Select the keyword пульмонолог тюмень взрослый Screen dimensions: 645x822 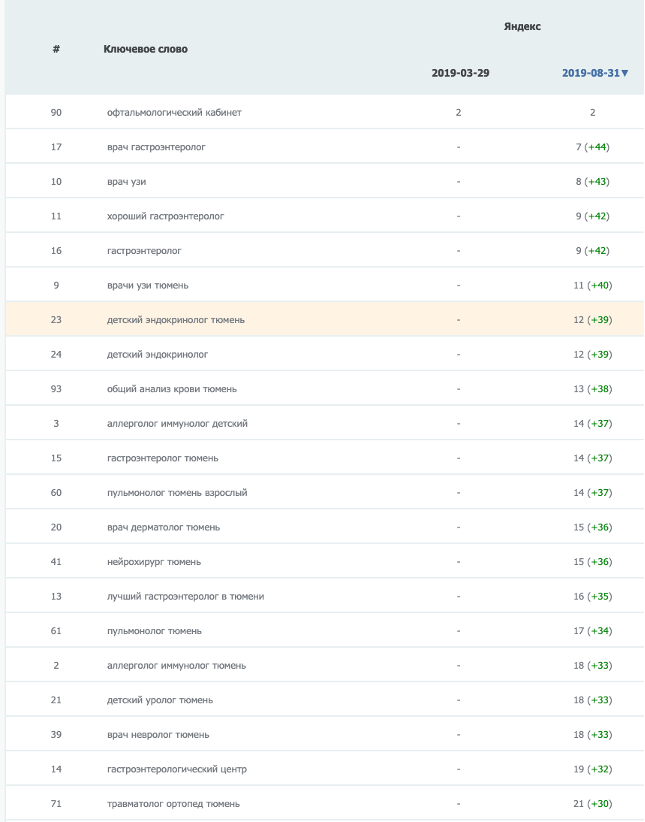(176, 493)
